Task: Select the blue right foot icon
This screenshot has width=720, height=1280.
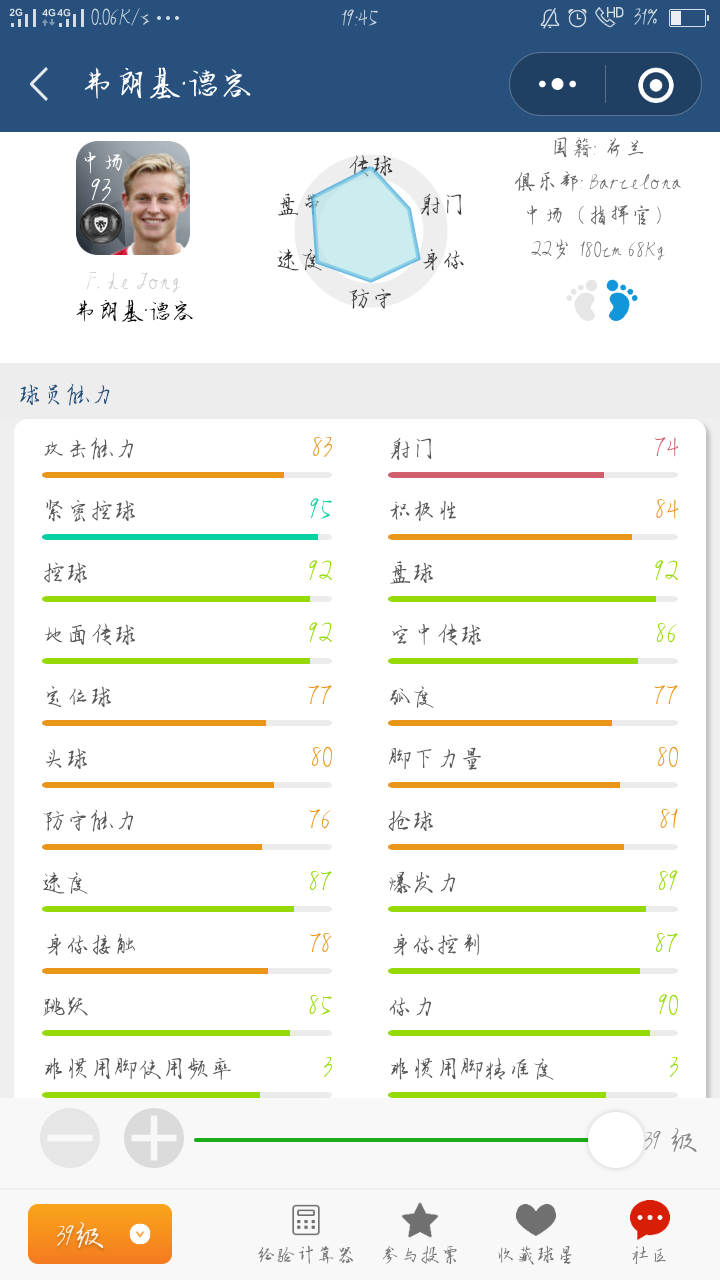Action: (x=621, y=300)
